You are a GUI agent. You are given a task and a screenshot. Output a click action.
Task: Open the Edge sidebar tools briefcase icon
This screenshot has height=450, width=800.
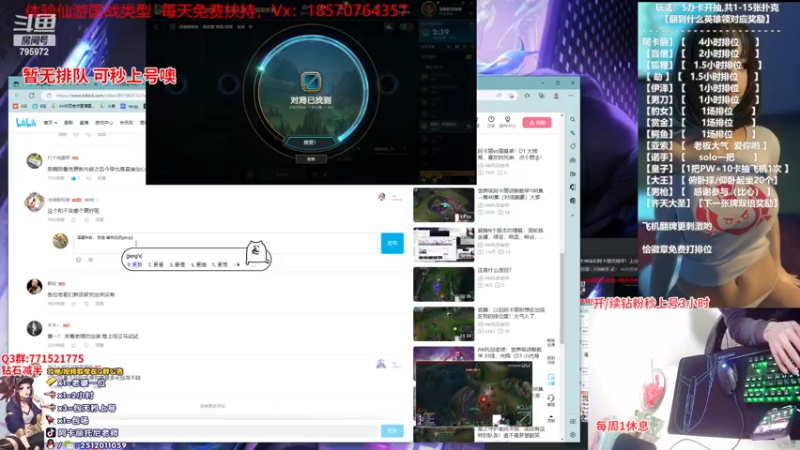(572, 160)
